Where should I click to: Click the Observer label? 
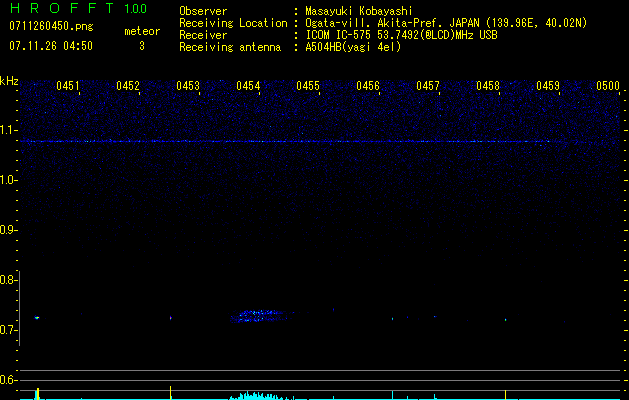click(x=203, y=11)
